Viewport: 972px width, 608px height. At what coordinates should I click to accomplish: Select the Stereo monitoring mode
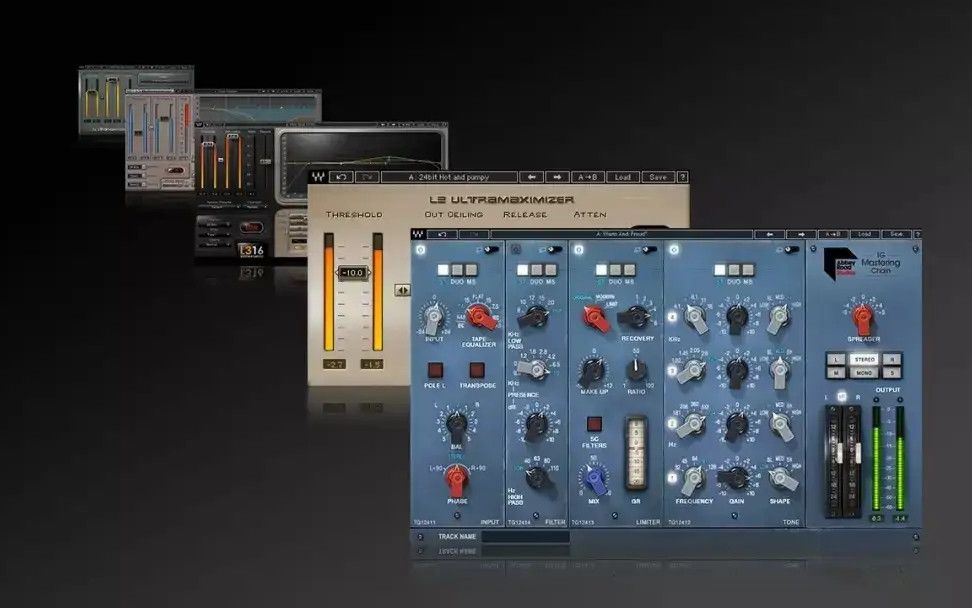click(863, 358)
